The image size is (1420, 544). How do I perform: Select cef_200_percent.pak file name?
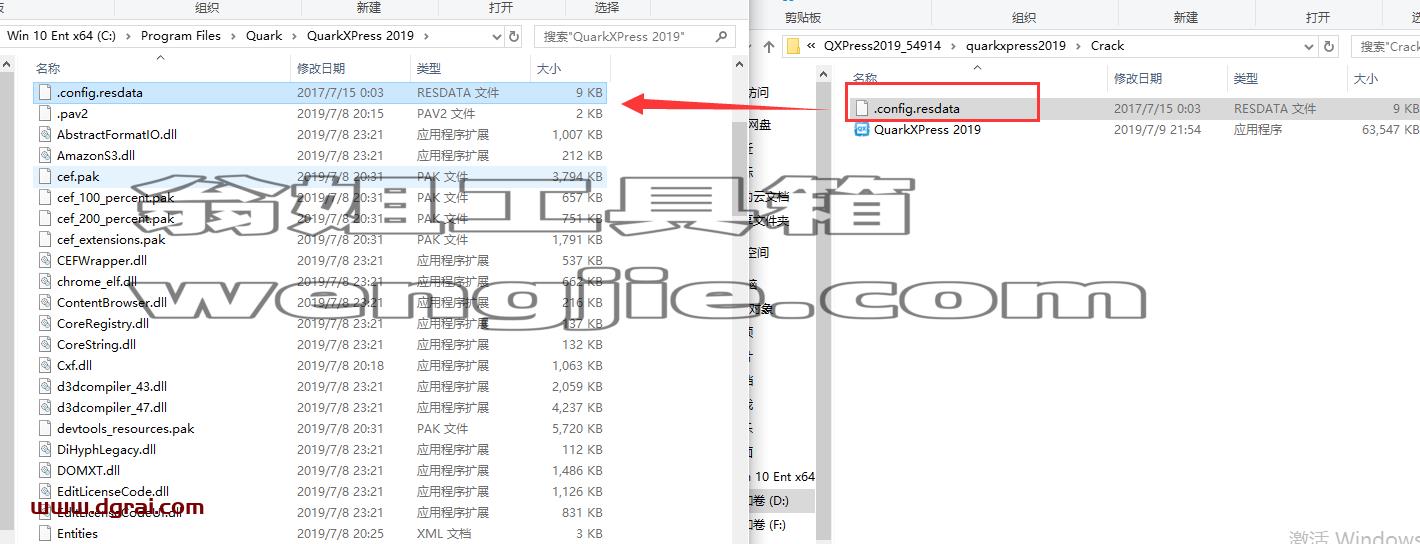[x=115, y=218]
